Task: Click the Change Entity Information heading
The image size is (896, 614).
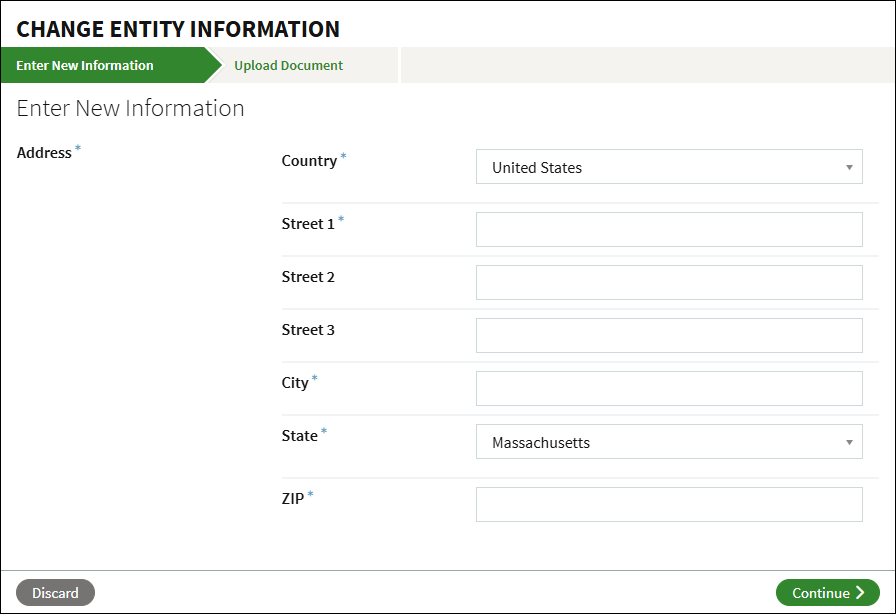Action: [x=178, y=29]
